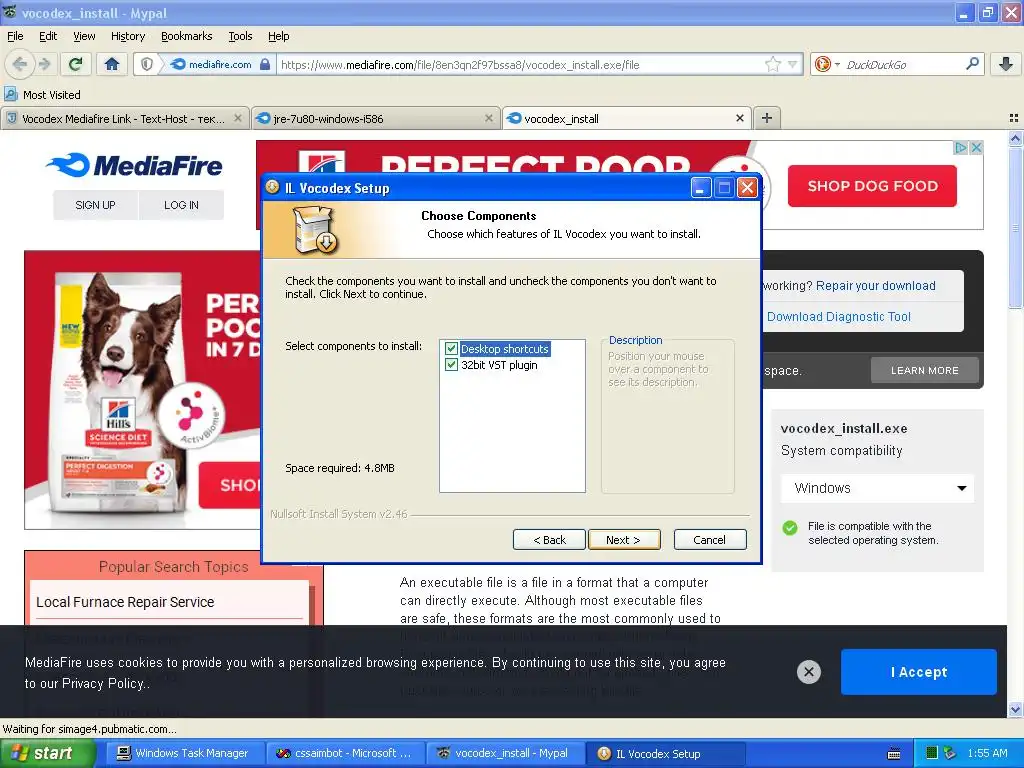The width and height of the screenshot is (1024, 768).
Task: Open the View menu
Action: [x=84, y=36]
